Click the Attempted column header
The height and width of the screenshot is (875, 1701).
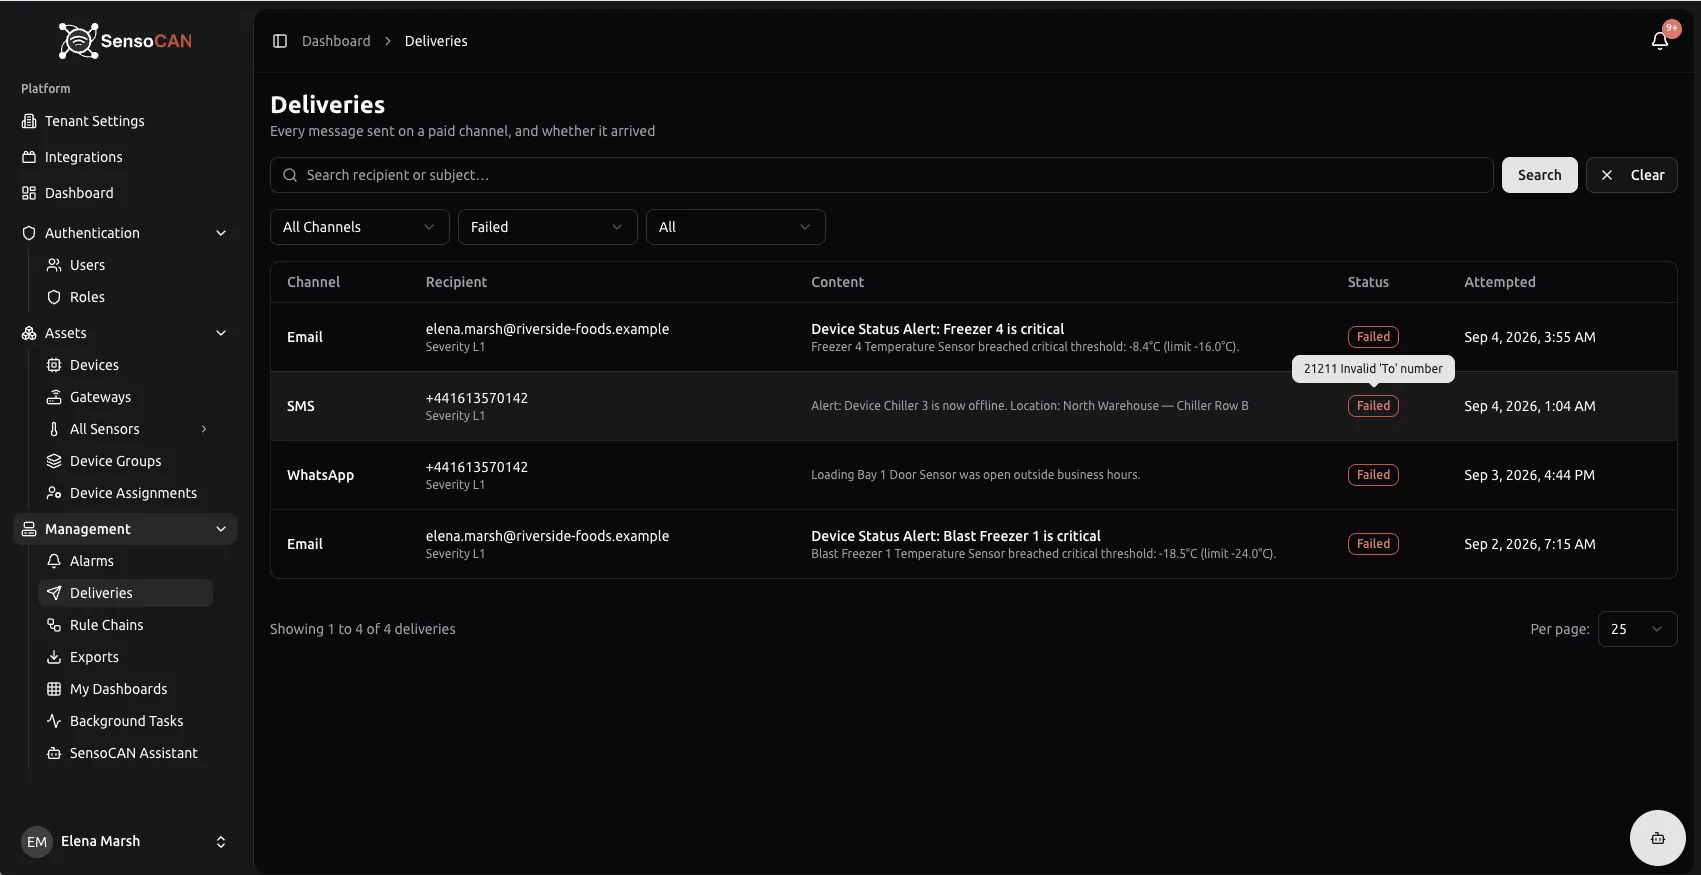click(1500, 282)
